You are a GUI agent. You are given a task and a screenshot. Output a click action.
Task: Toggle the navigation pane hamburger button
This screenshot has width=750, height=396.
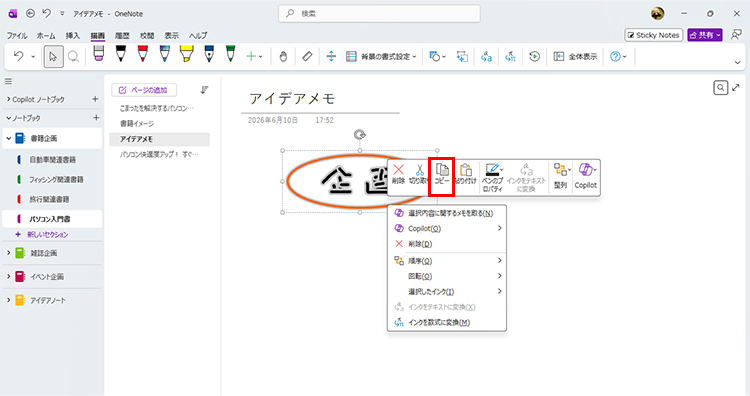pos(8,81)
